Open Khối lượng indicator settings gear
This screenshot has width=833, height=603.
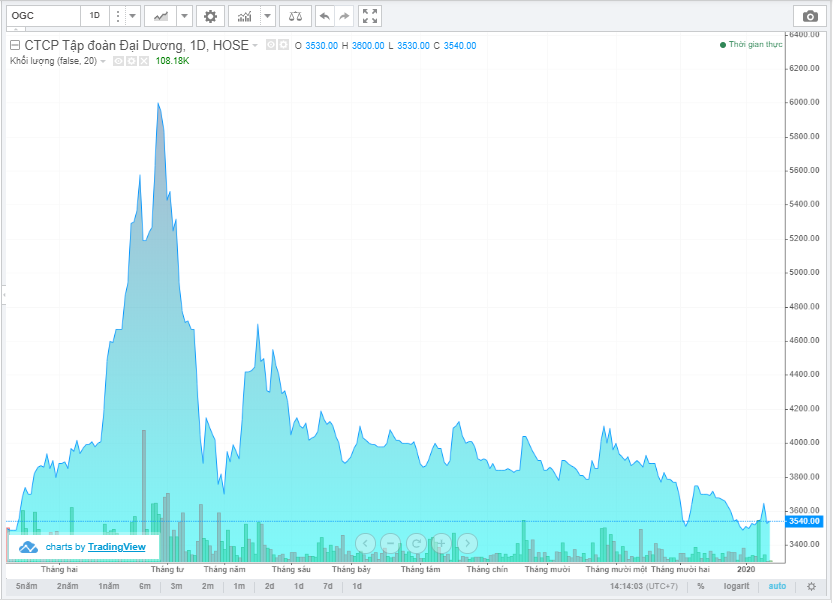click(x=131, y=61)
